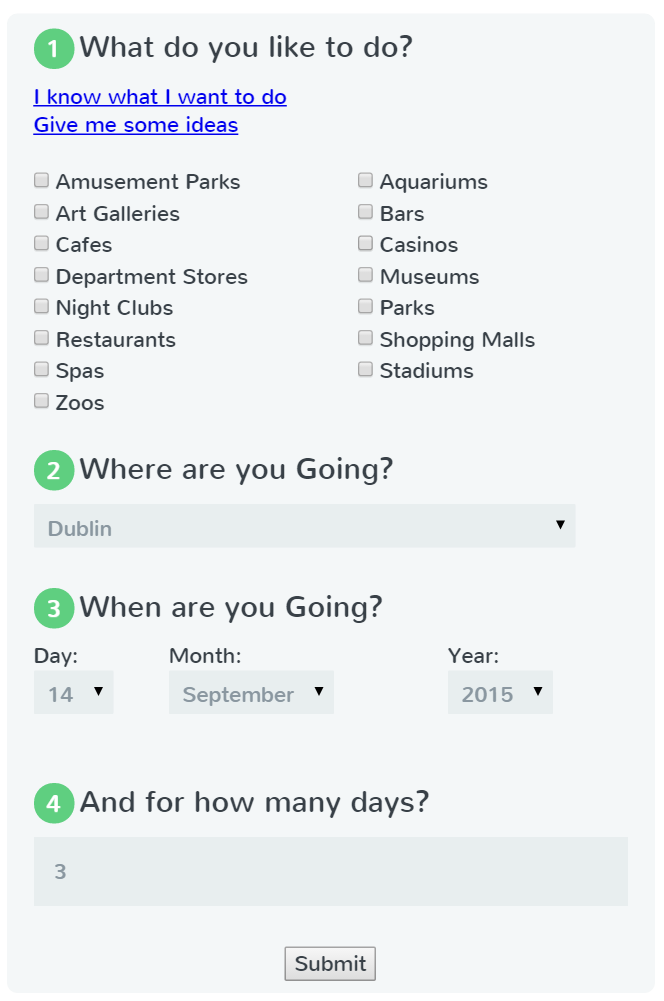Check the Night Clubs box
Screen dimensions: 664x1001
[x=42, y=307]
